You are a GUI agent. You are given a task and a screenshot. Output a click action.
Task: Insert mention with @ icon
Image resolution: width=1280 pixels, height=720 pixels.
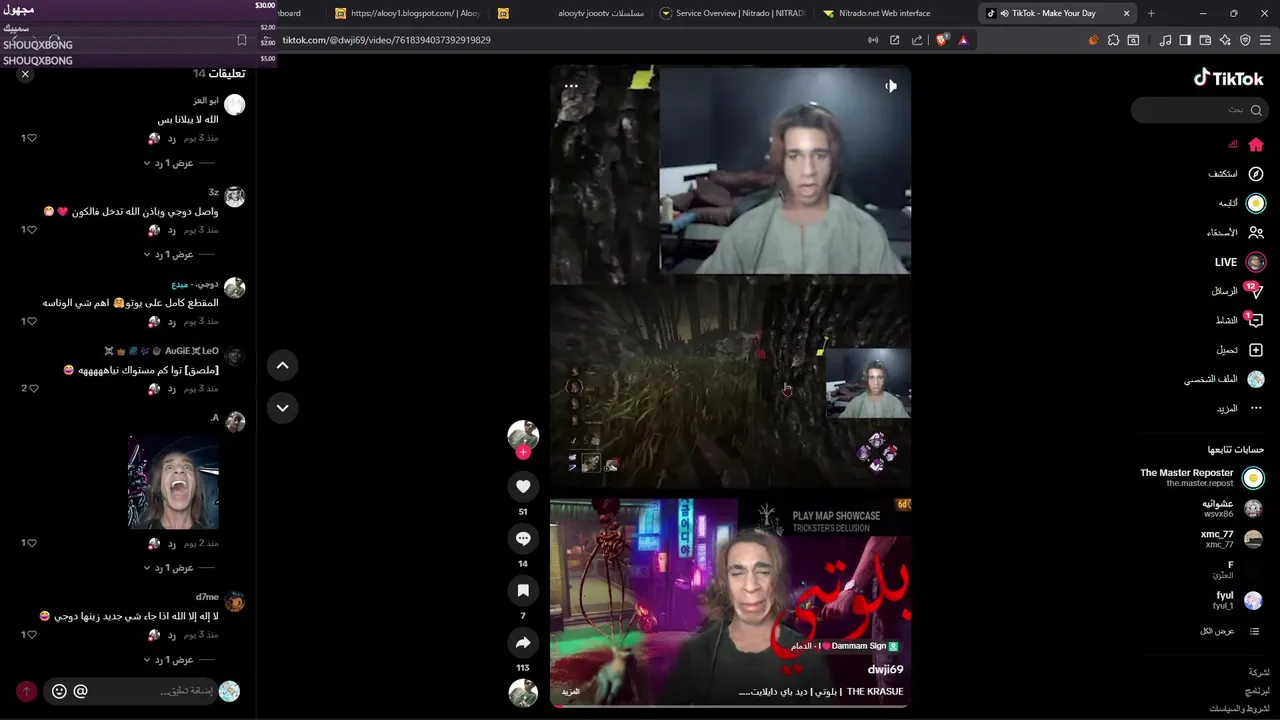click(x=81, y=691)
